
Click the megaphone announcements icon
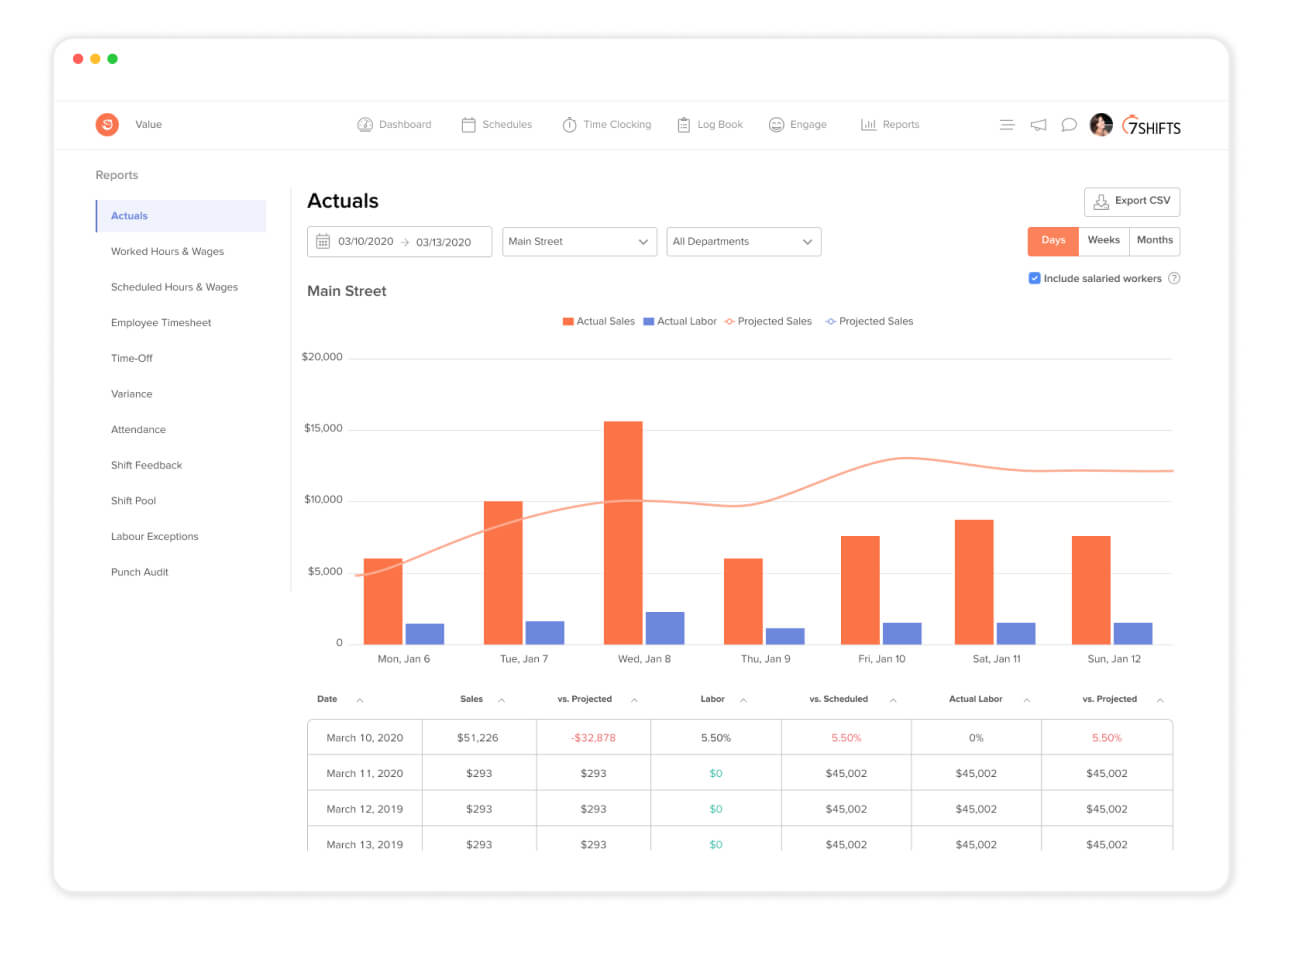click(x=1038, y=125)
